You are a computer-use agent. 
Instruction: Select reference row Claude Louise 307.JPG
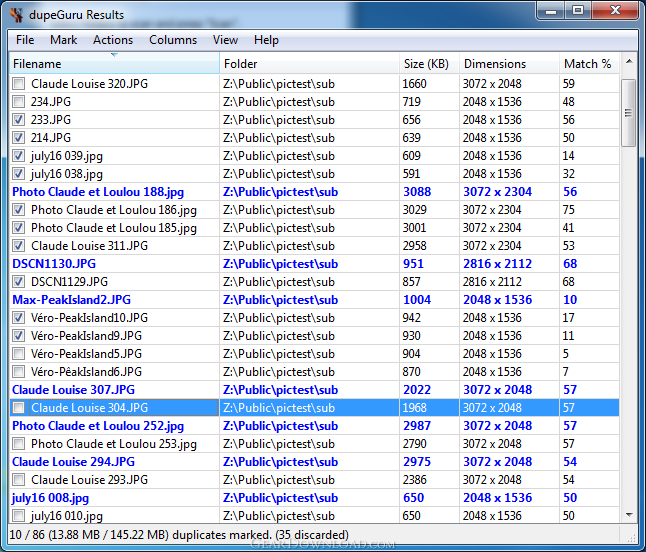click(x=314, y=390)
